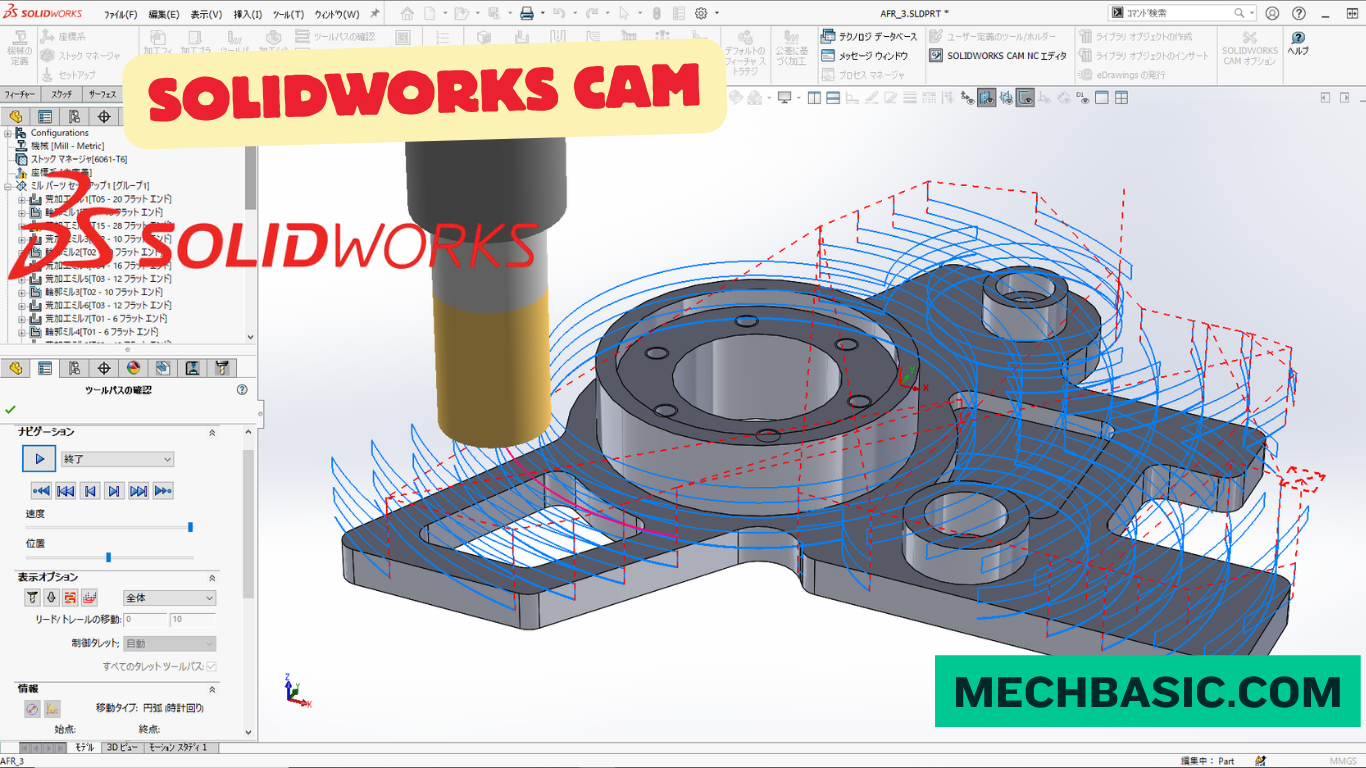The image size is (1366, 768).
Task: Jump to the toolpath end with the last navigation button
Action: pos(163,490)
